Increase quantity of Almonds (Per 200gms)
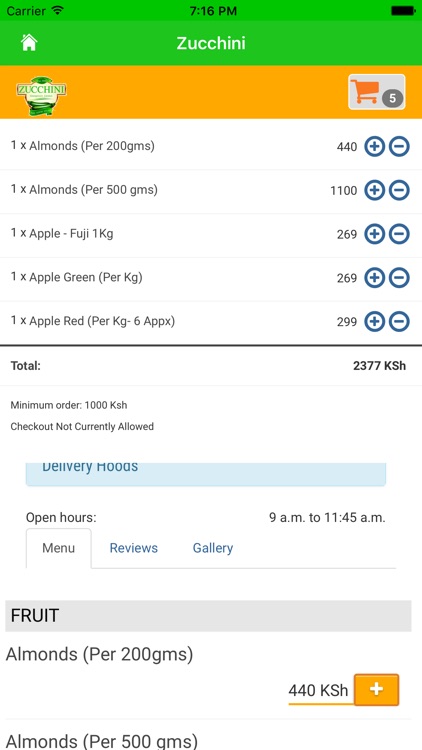The image size is (422, 750). pos(375,146)
